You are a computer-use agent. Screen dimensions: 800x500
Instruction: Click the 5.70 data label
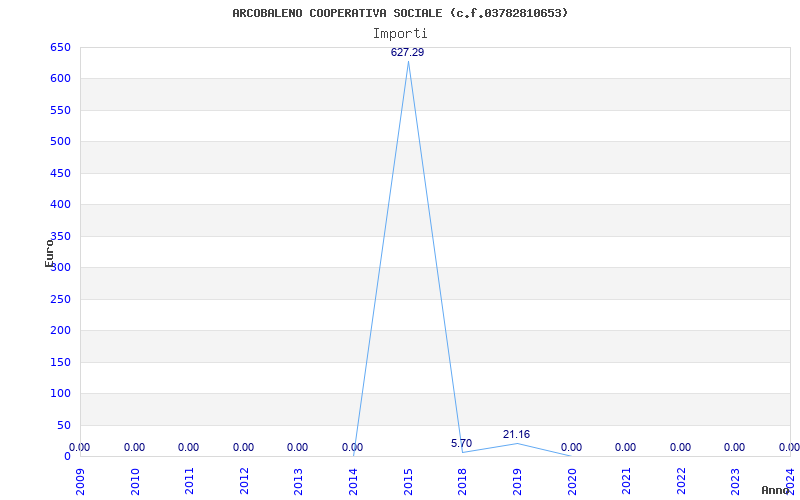461,443
